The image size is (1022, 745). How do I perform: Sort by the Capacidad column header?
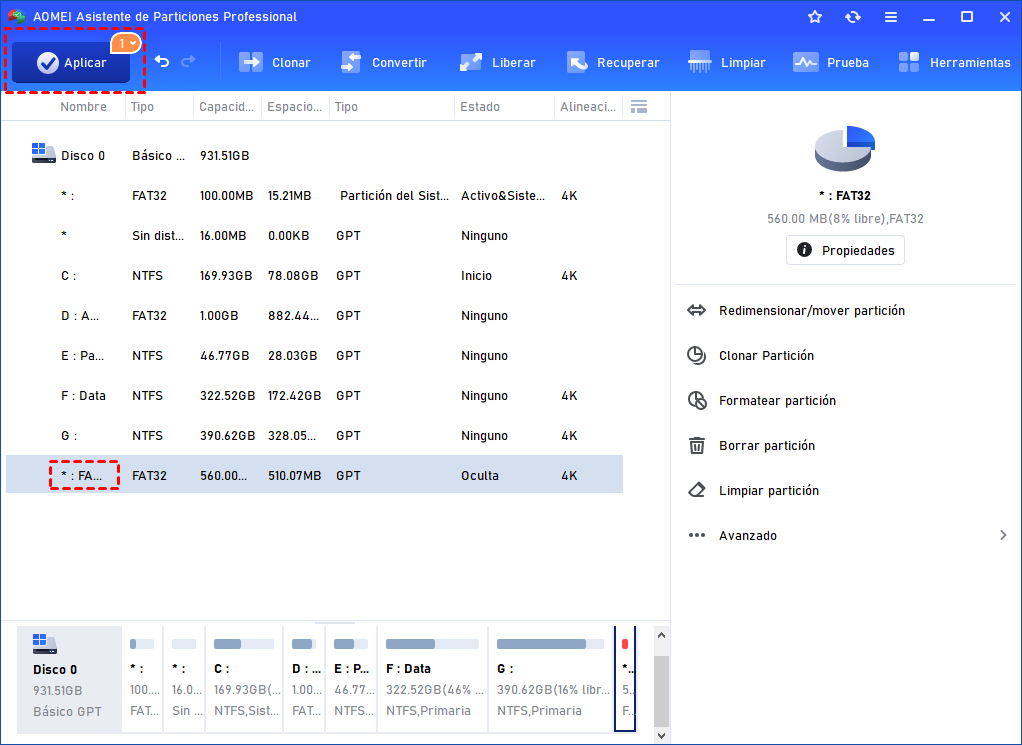pos(226,106)
